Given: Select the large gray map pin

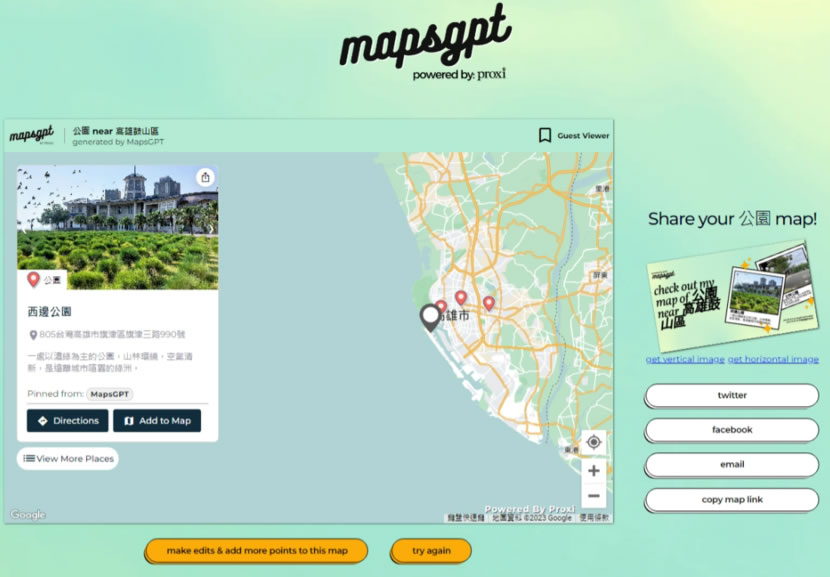Looking at the screenshot, I should pyautogui.click(x=431, y=317).
